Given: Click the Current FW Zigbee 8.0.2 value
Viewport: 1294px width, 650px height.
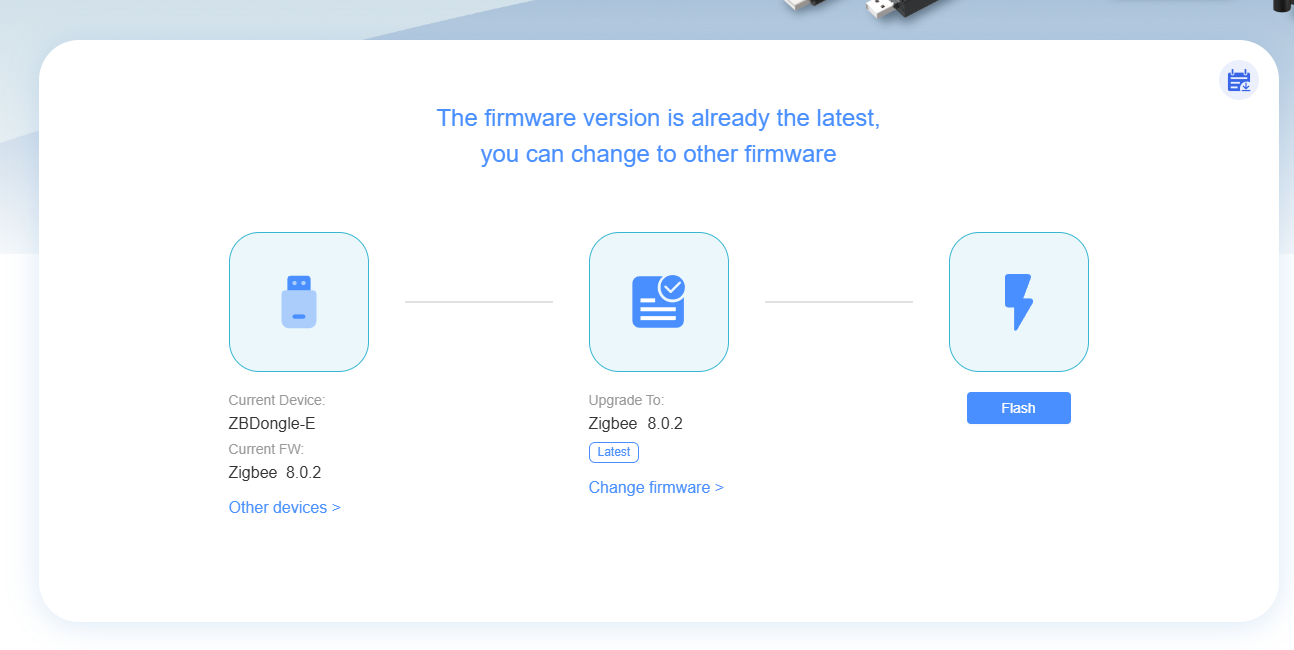Looking at the screenshot, I should pyautogui.click(x=275, y=472).
